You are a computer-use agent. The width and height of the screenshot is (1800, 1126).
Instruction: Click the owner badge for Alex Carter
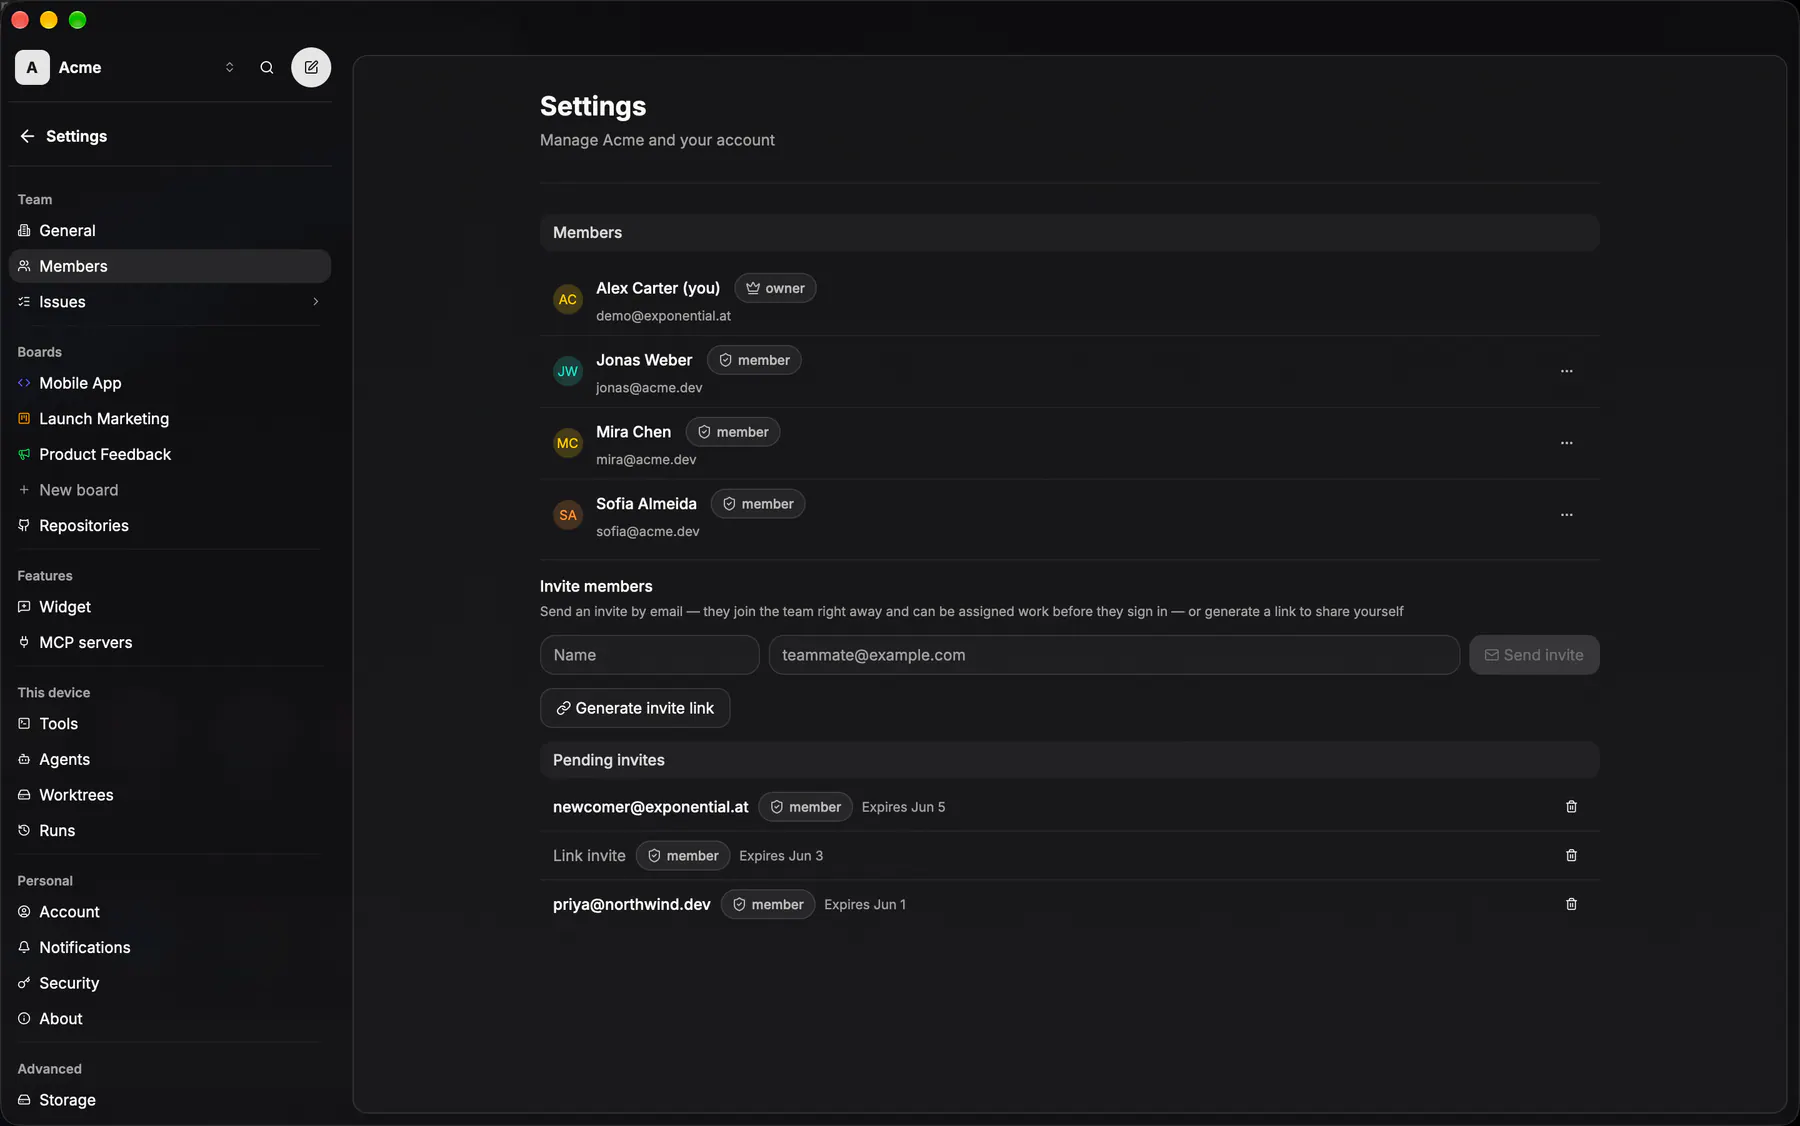pyautogui.click(x=775, y=288)
